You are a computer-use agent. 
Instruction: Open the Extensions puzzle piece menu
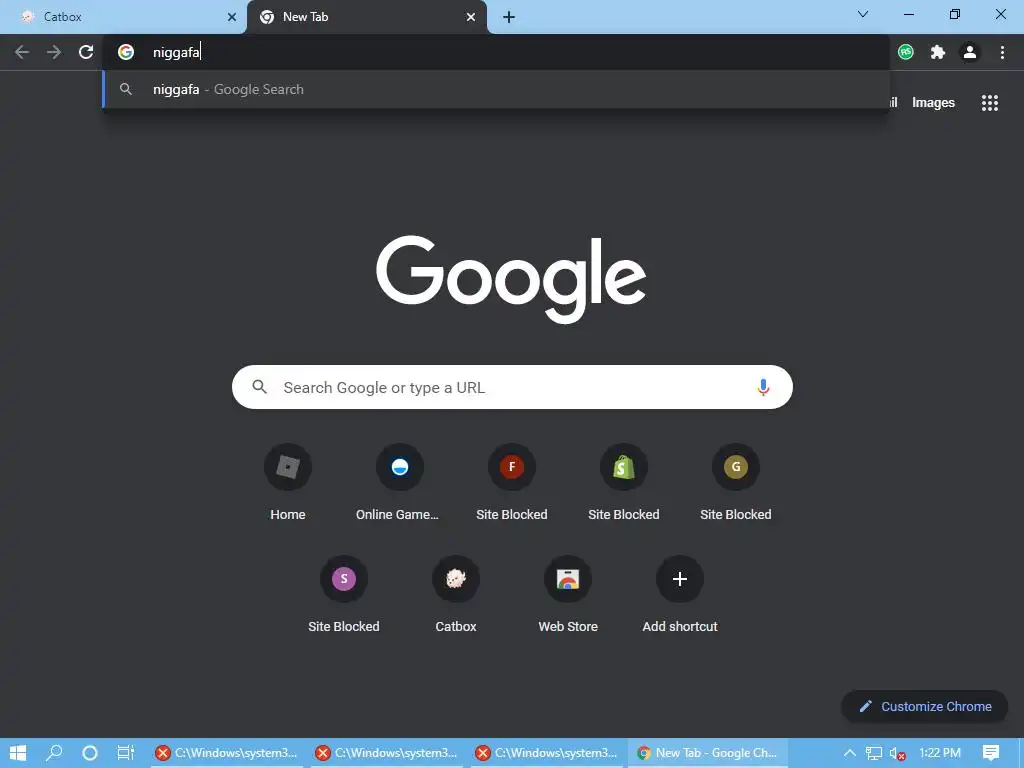point(938,52)
